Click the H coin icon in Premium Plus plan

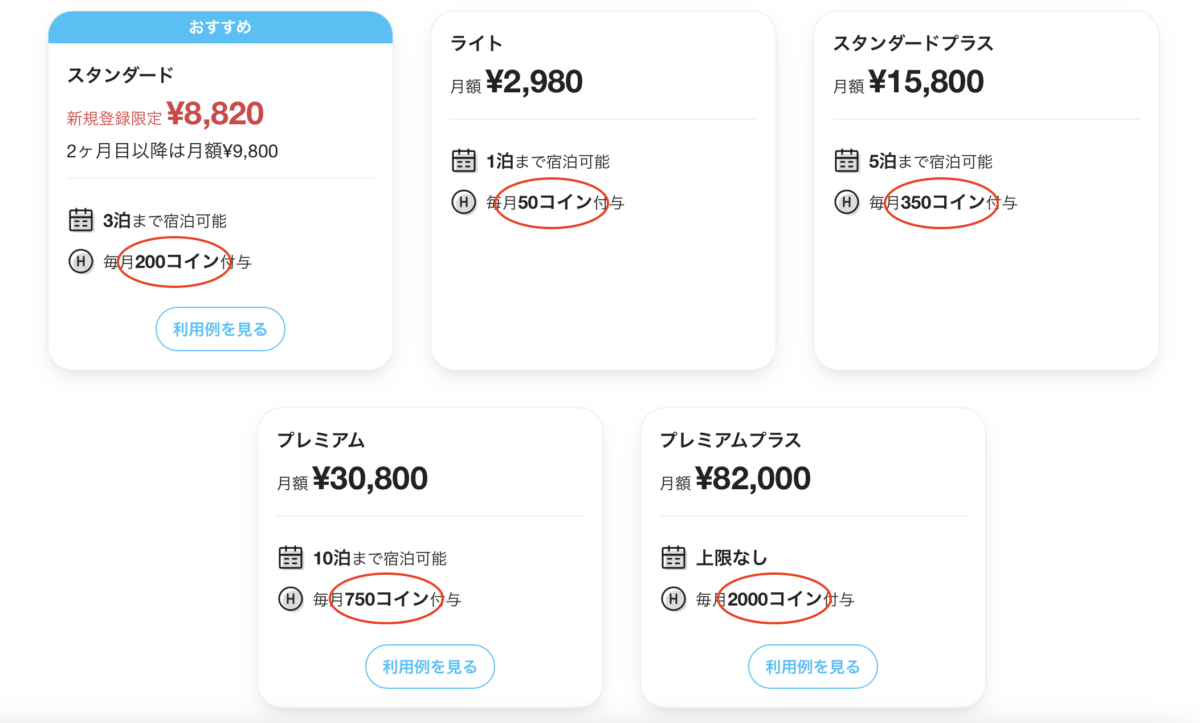tap(674, 600)
